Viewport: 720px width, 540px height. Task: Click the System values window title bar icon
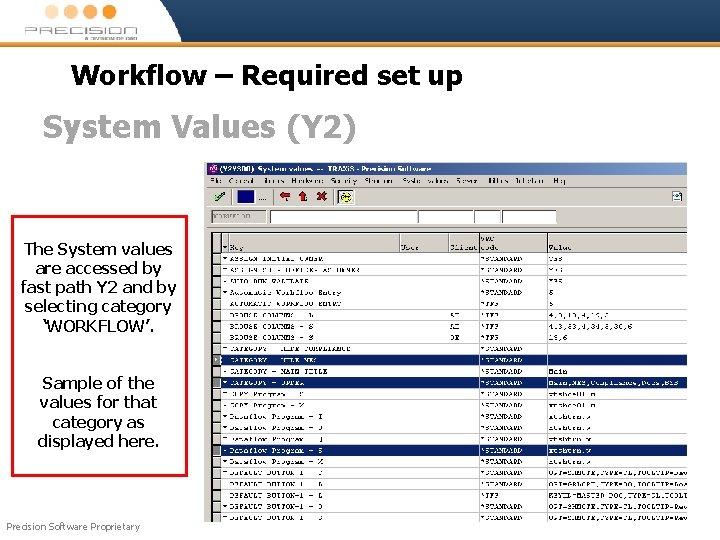coord(213,169)
